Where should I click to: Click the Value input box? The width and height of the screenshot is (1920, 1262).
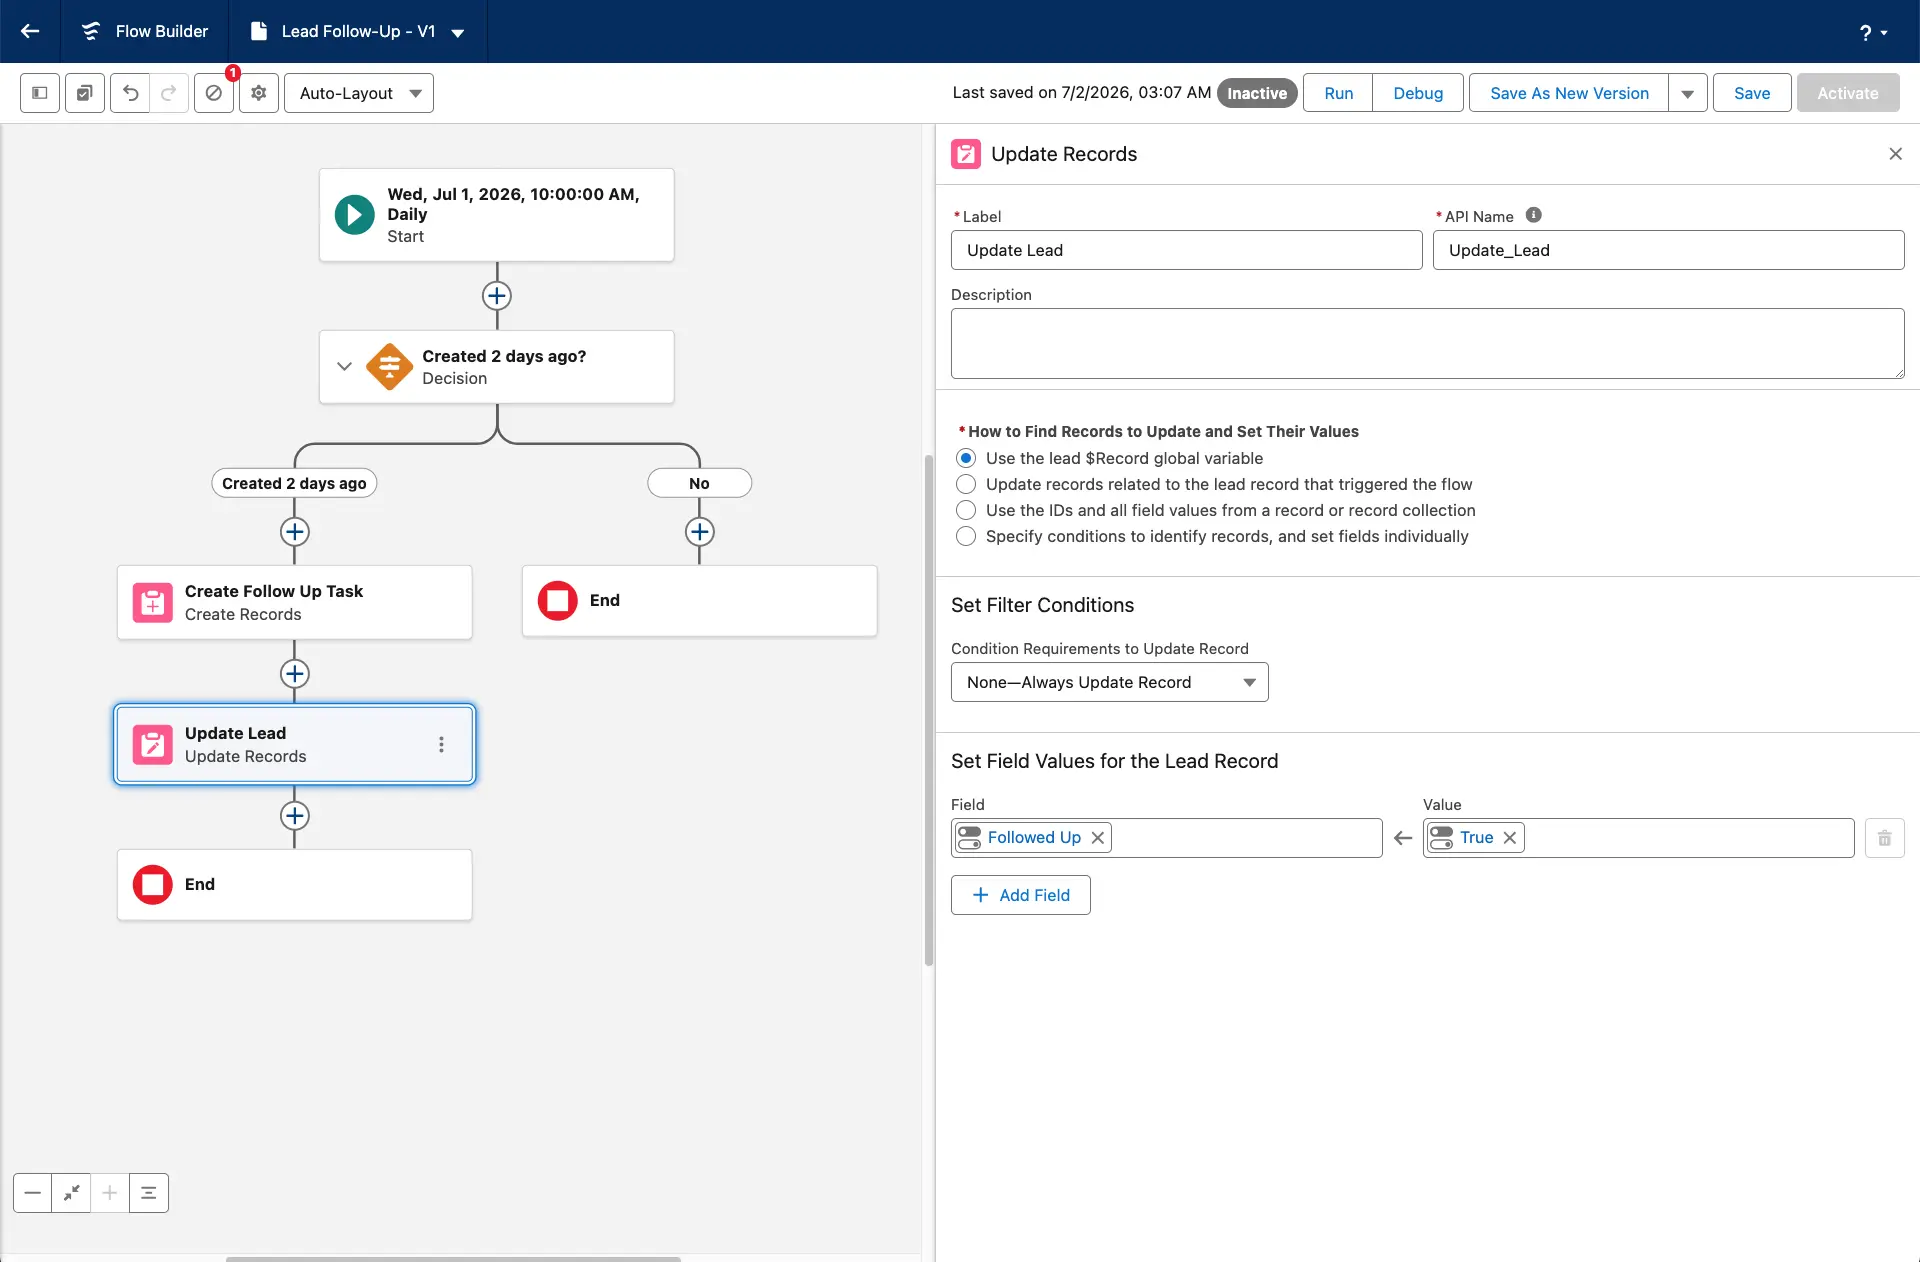[x=1638, y=838]
